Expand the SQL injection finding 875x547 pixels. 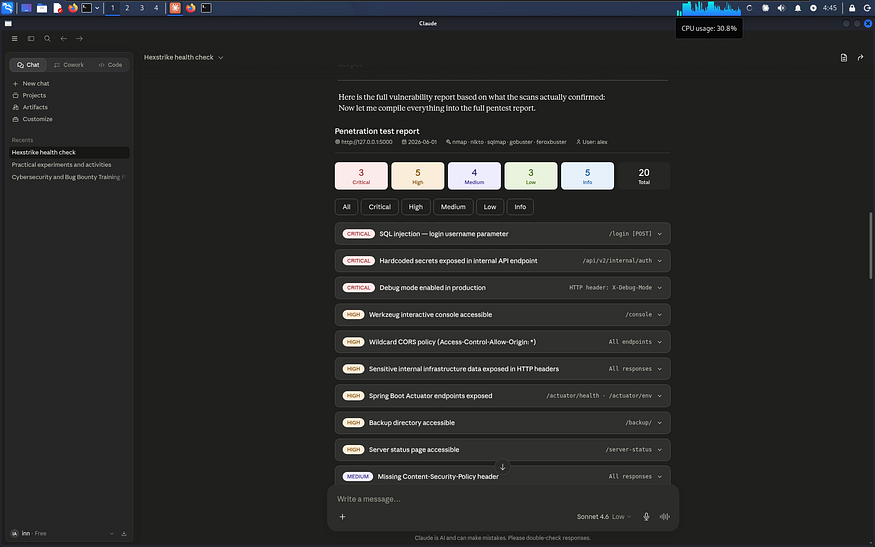(x=502, y=234)
